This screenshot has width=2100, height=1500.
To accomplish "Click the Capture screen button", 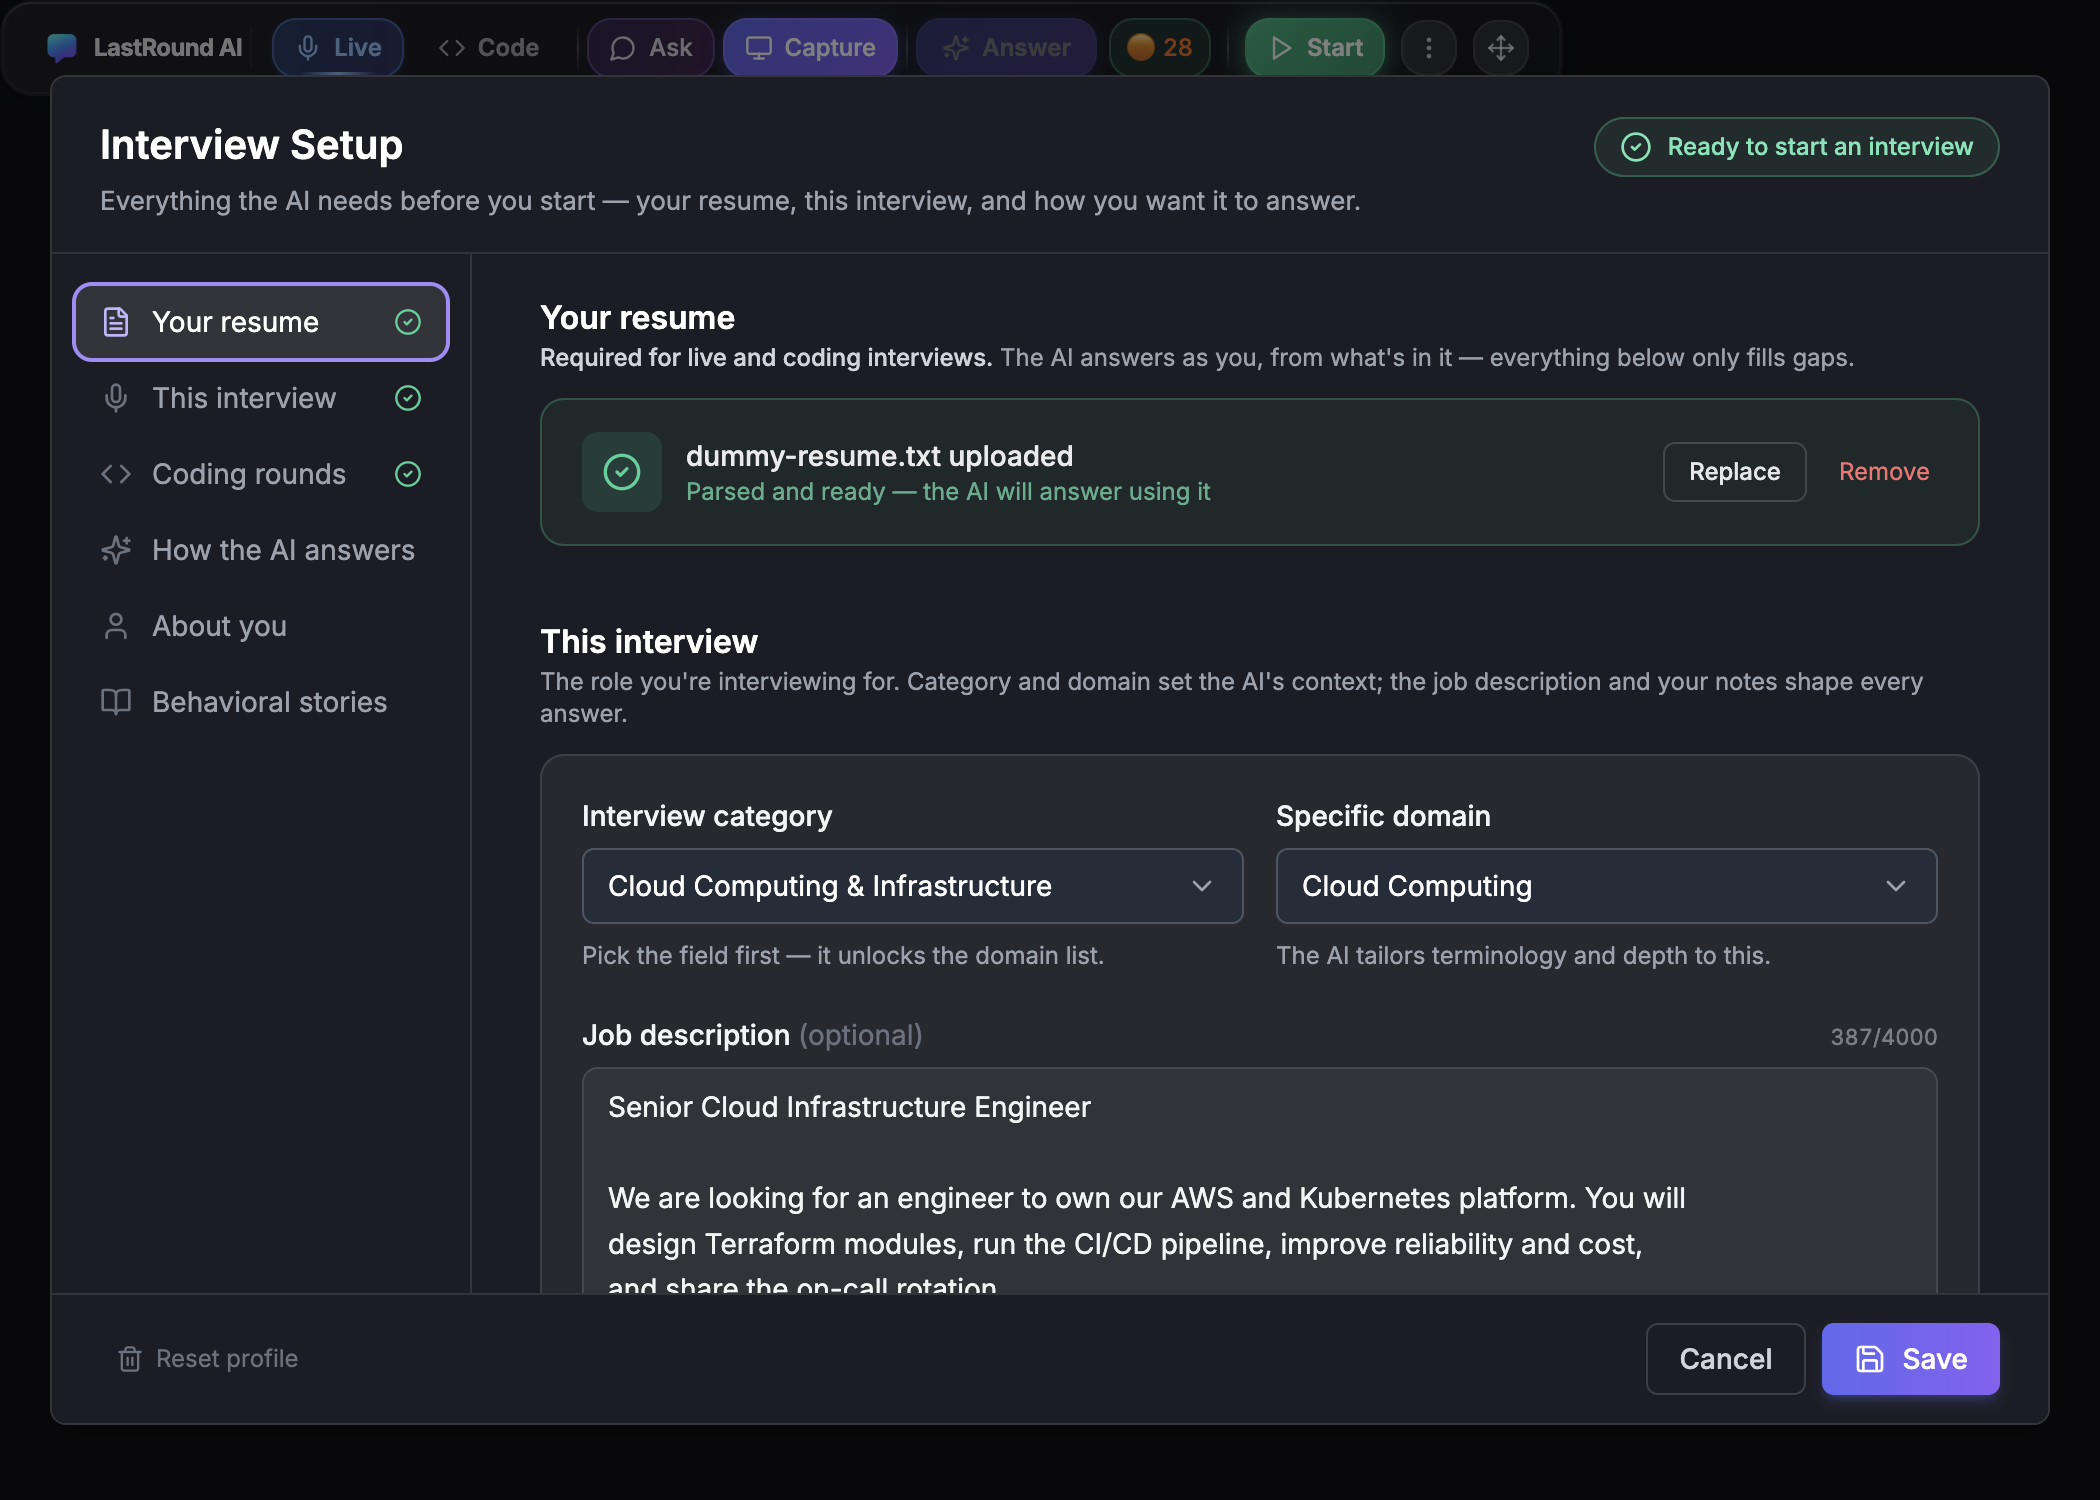I will click(x=810, y=47).
